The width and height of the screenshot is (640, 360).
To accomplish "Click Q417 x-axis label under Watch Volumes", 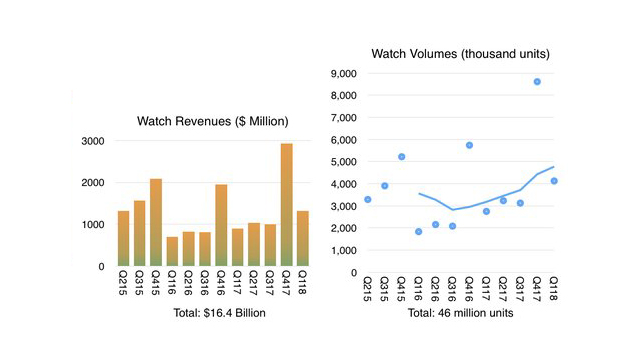I will point(537,289).
